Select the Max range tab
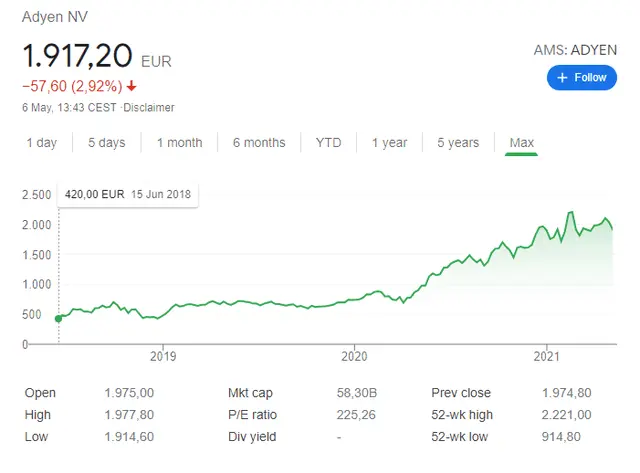This screenshot has height=473, width=640. point(522,142)
